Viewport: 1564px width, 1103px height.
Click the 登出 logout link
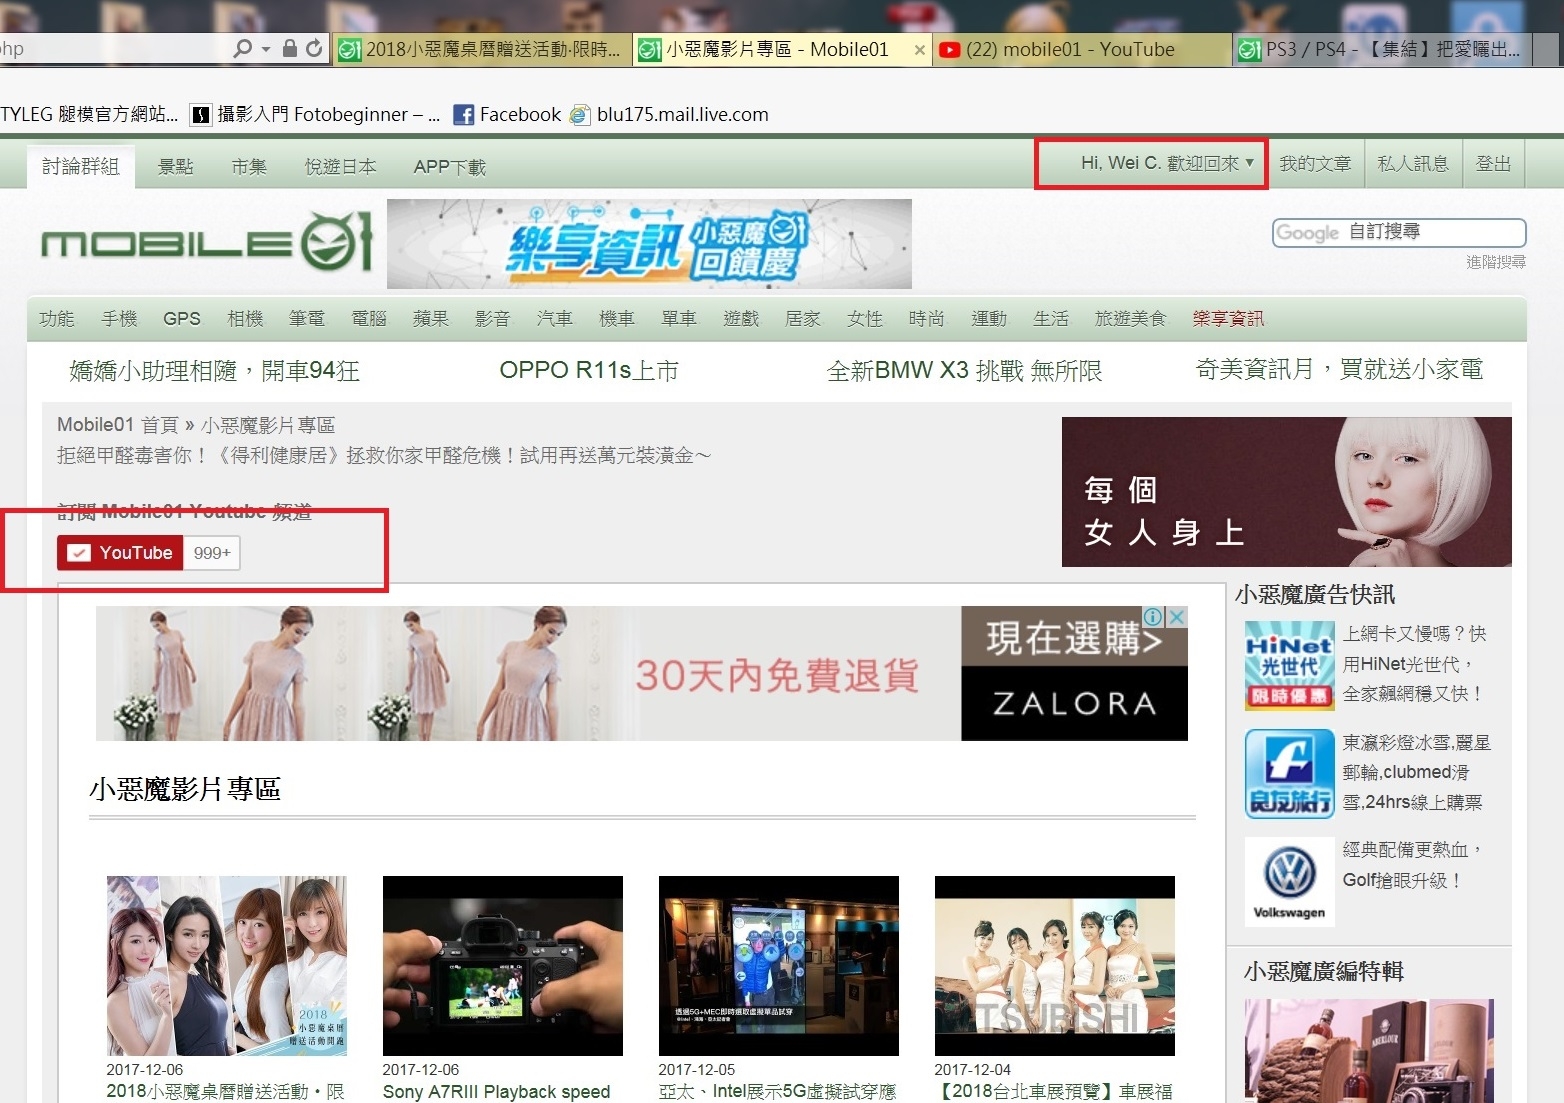coord(1494,164)
